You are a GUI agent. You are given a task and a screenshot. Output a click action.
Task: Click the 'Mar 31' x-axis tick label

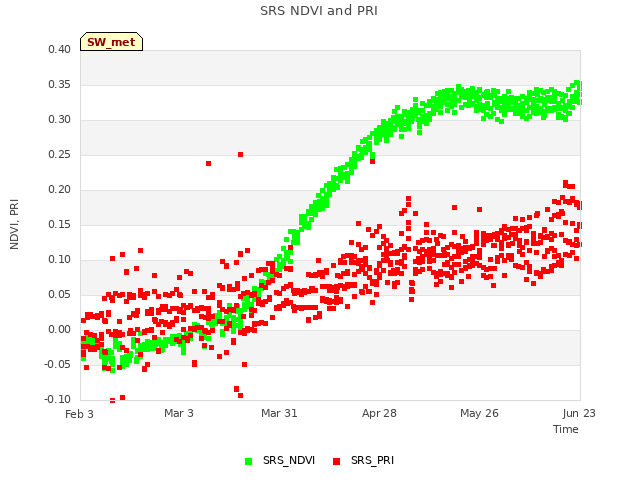point(279,413)
